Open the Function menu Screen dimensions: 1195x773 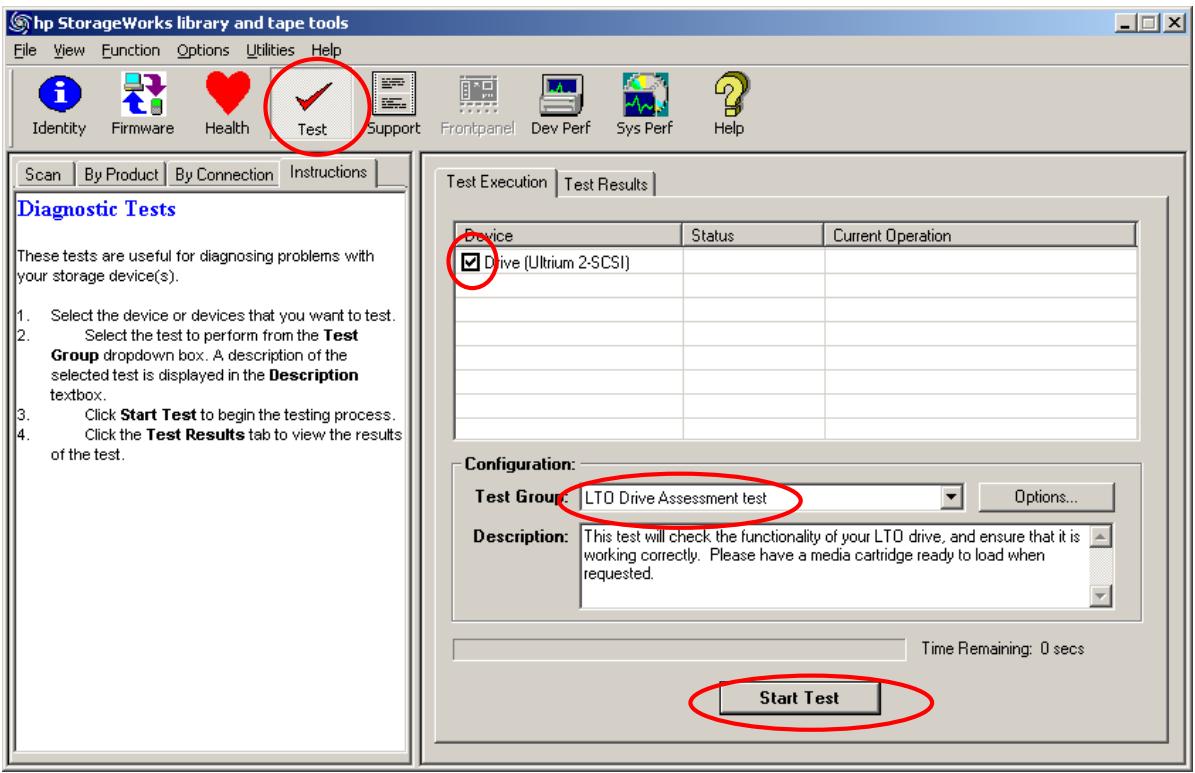pos(130,50)
